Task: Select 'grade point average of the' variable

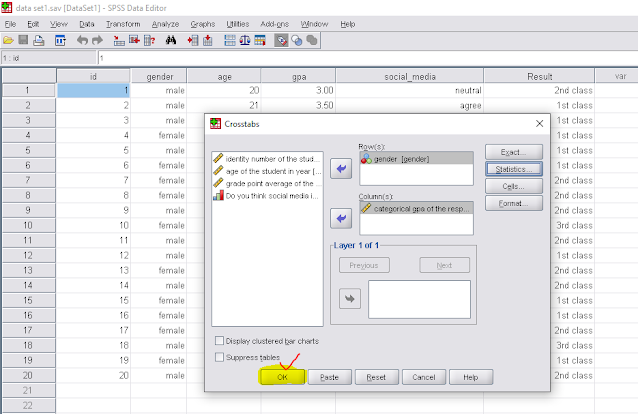Action: coord(267,184)
